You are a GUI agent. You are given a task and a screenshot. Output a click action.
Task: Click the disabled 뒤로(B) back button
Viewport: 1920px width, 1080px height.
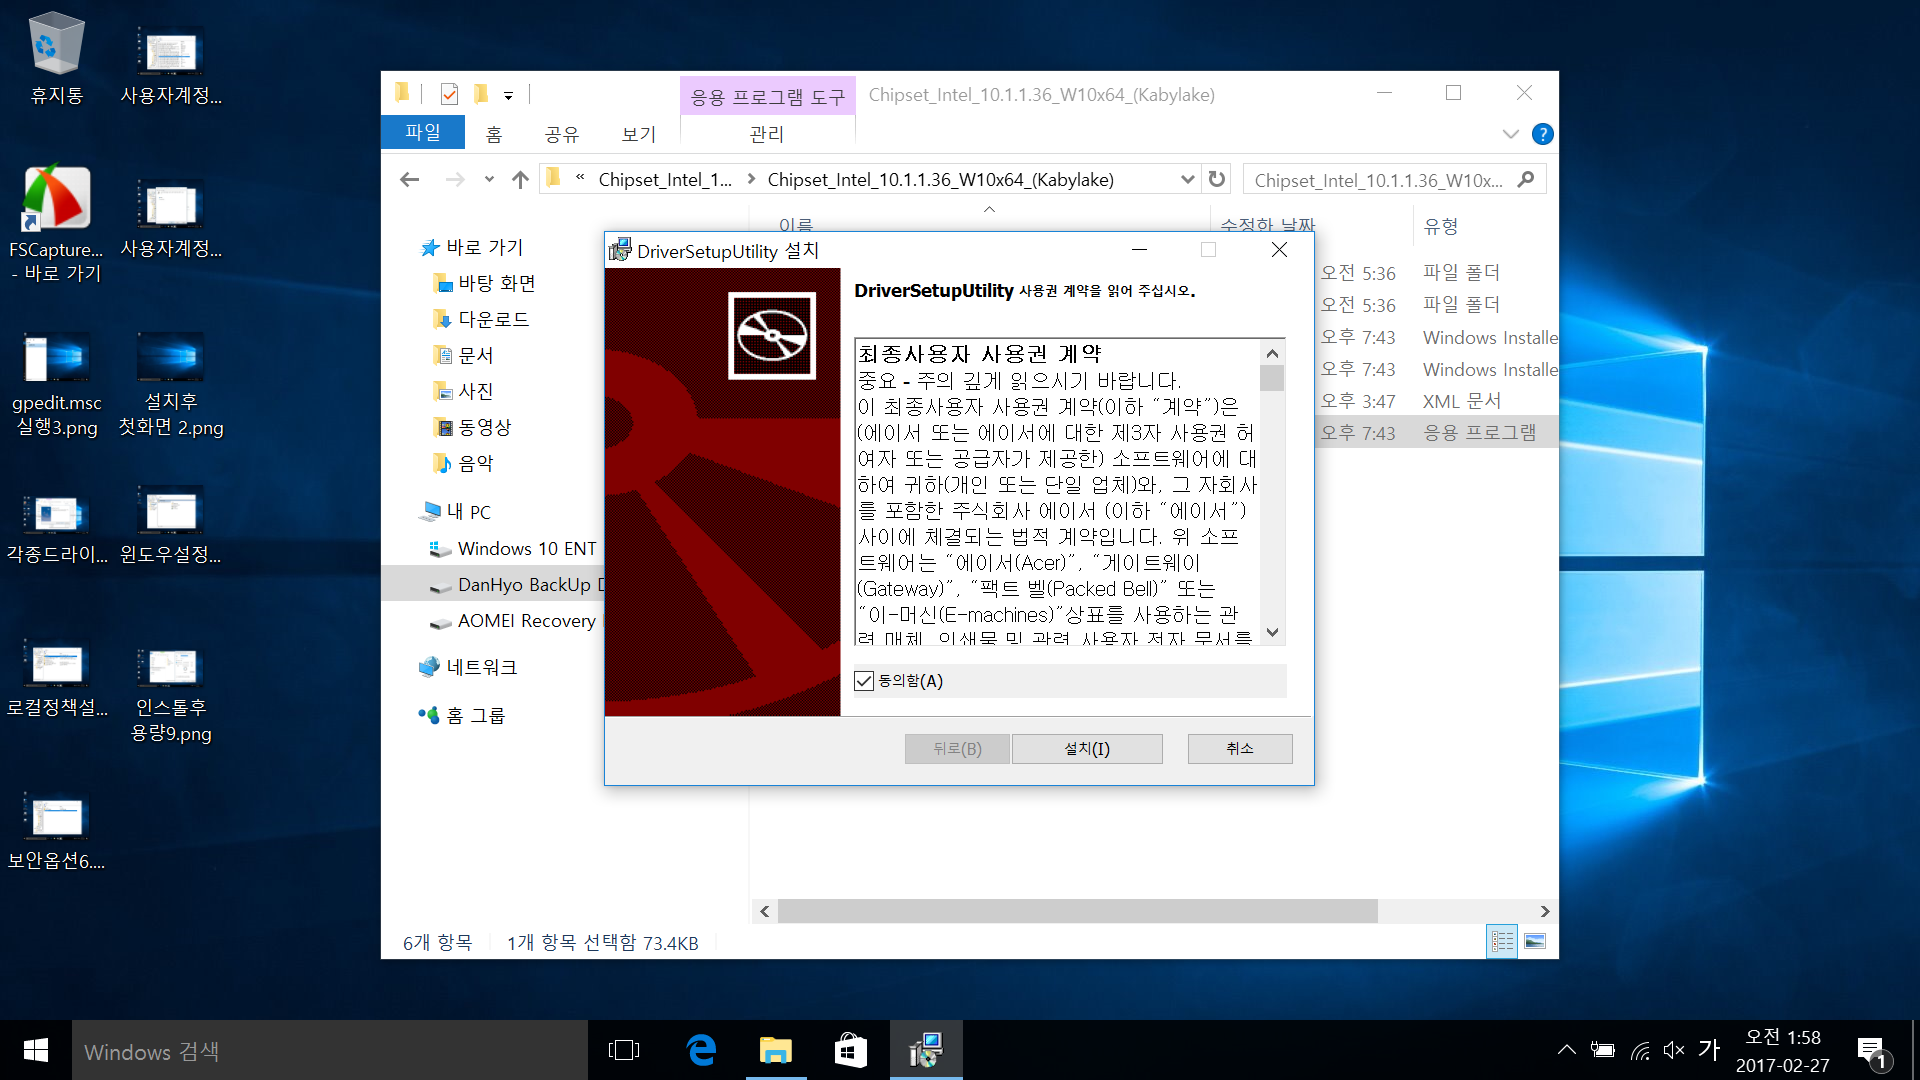point(957,748)
